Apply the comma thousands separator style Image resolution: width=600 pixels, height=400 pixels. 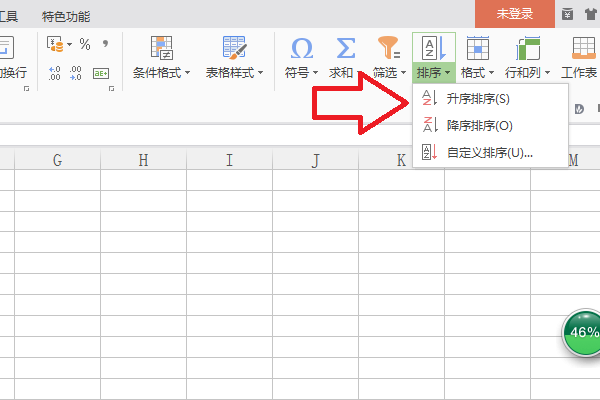point(106,43)
